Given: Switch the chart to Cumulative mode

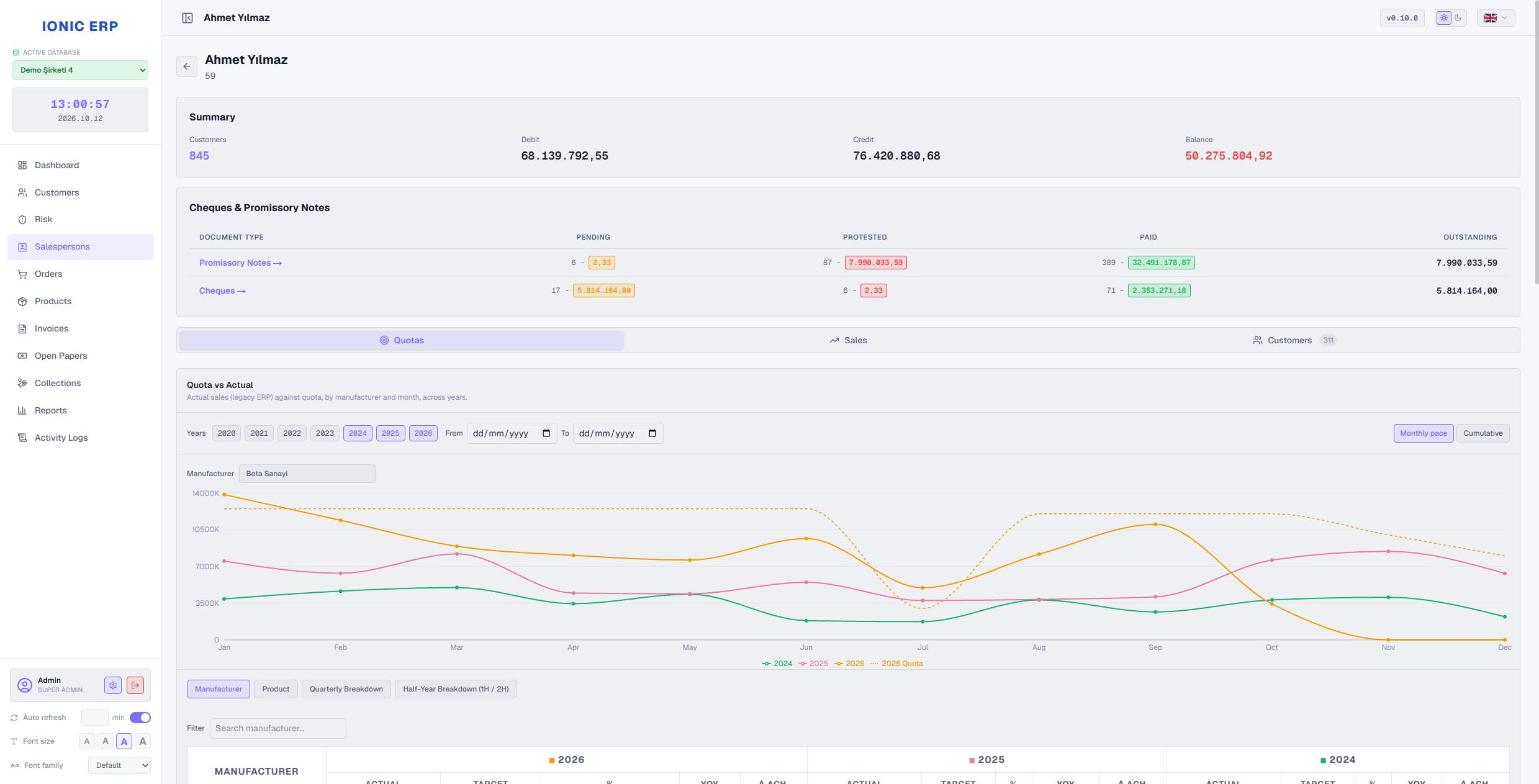Looking at the screenshot, I should (x=1483, y=433).
